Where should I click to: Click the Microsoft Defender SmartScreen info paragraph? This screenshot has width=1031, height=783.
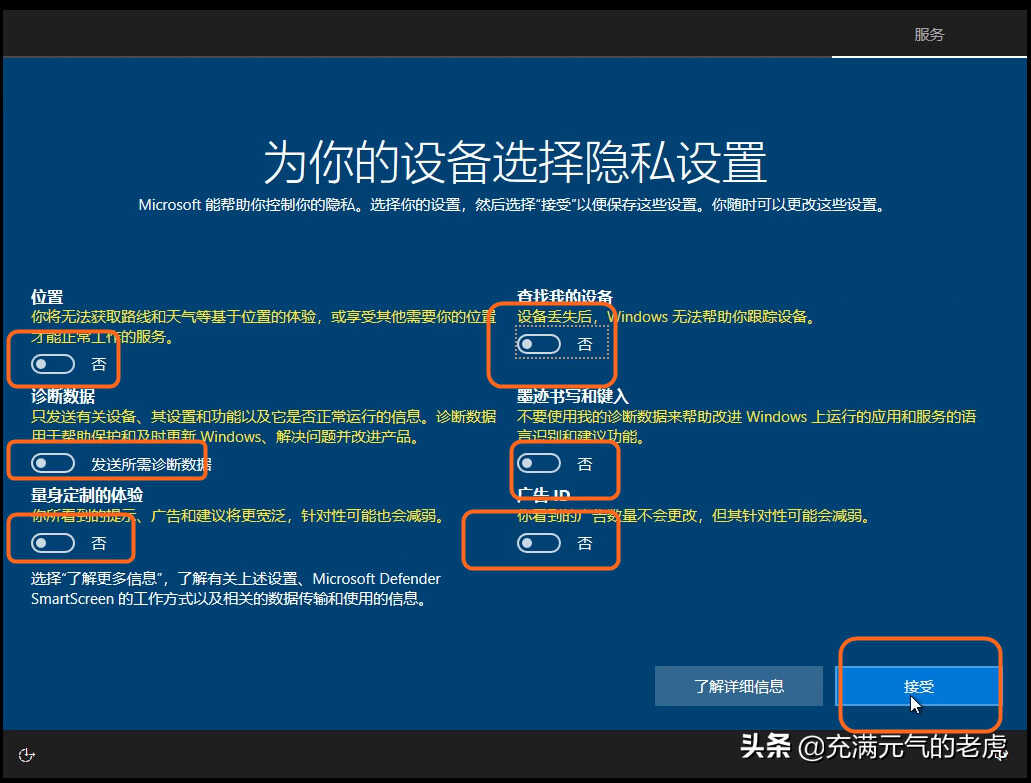[236, 589]
